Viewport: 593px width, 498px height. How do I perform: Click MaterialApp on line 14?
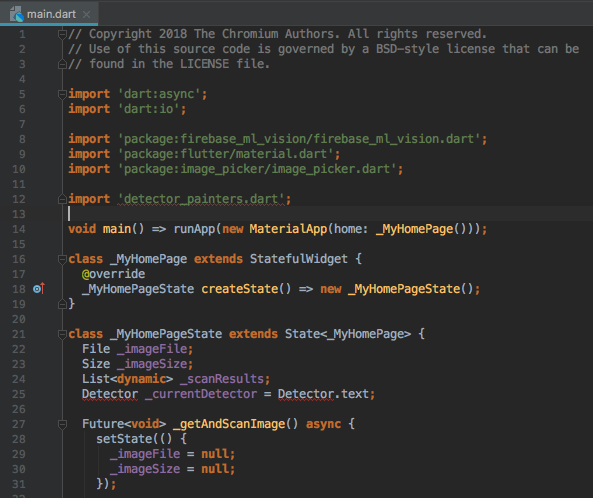pos(288,229)
